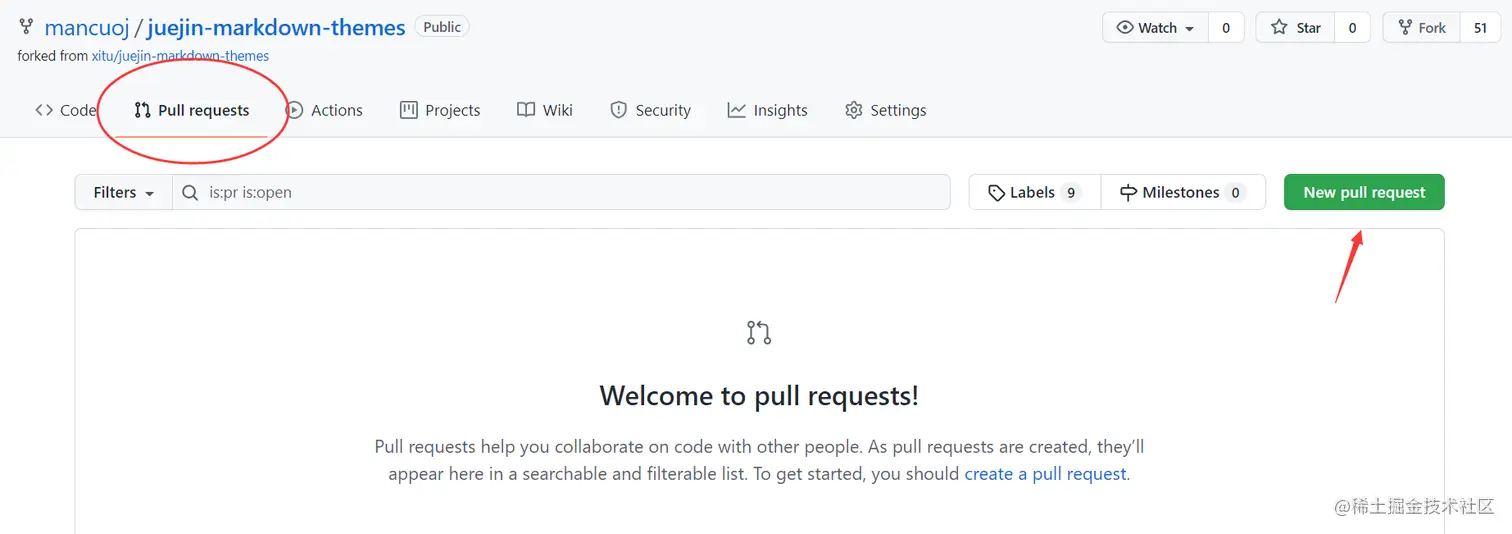Focus the is:pr is:open search field

[x=561, y=192]
